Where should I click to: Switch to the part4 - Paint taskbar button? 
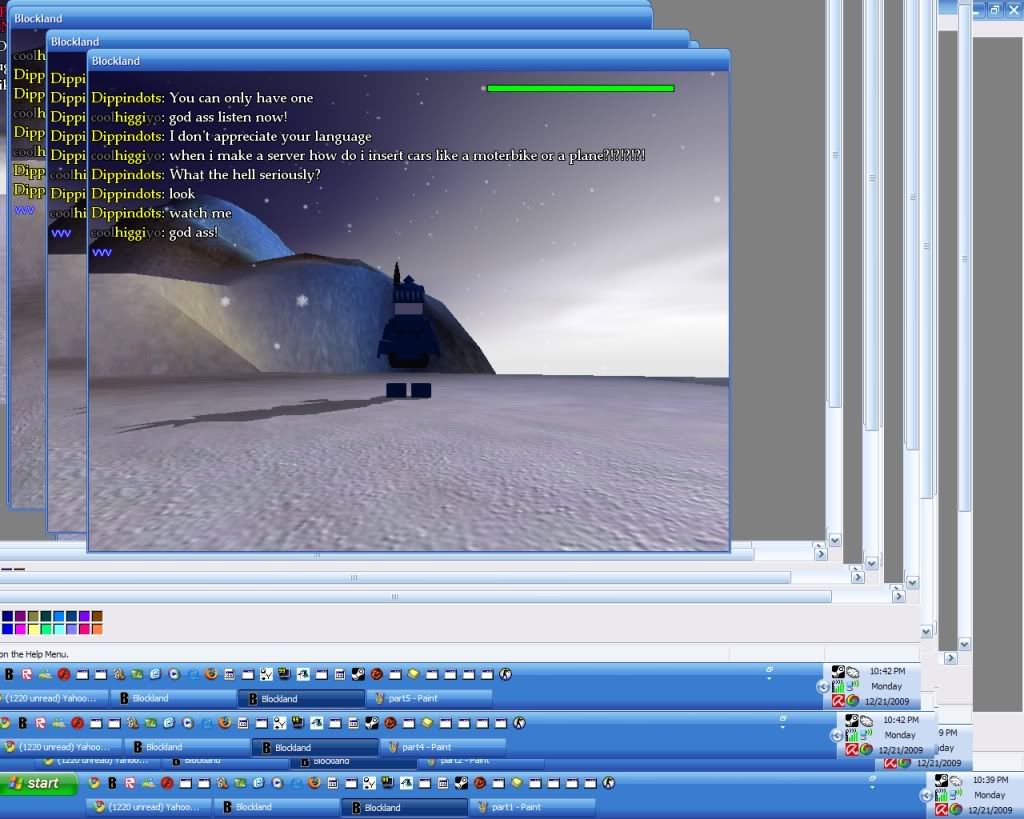tap(445, 747)
